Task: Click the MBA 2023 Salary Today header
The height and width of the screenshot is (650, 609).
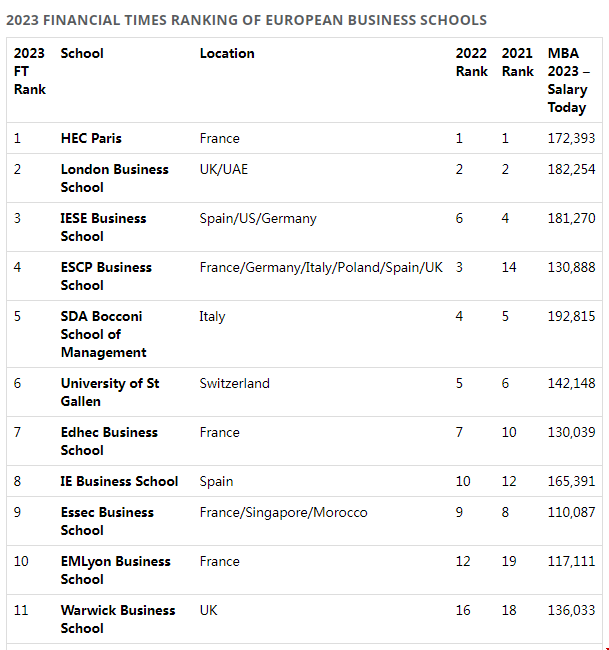Action: coord(570,80)
